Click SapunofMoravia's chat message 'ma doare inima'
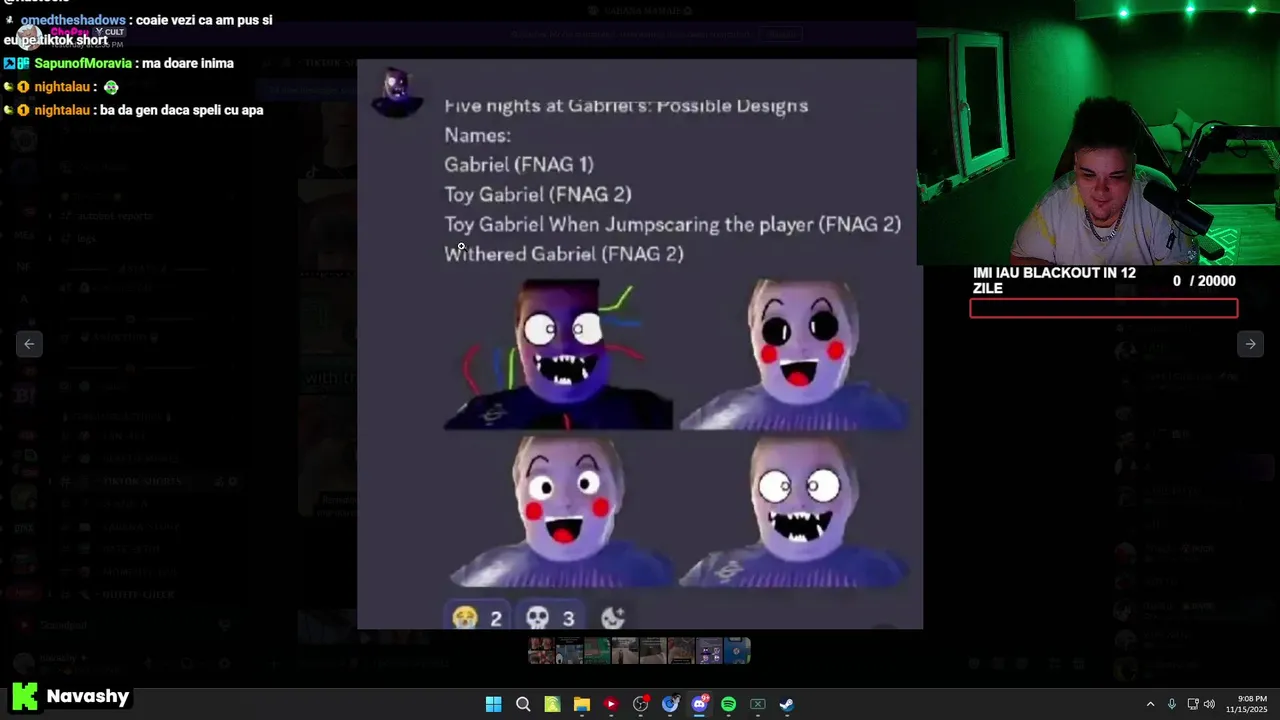Viewport: 1280px width, 720px height. point(188,63)
